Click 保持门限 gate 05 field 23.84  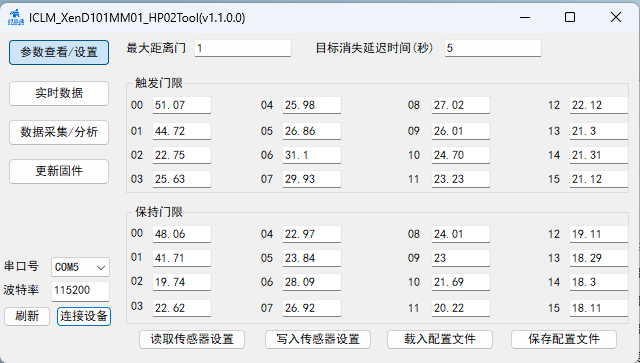[x=312, y=258]
